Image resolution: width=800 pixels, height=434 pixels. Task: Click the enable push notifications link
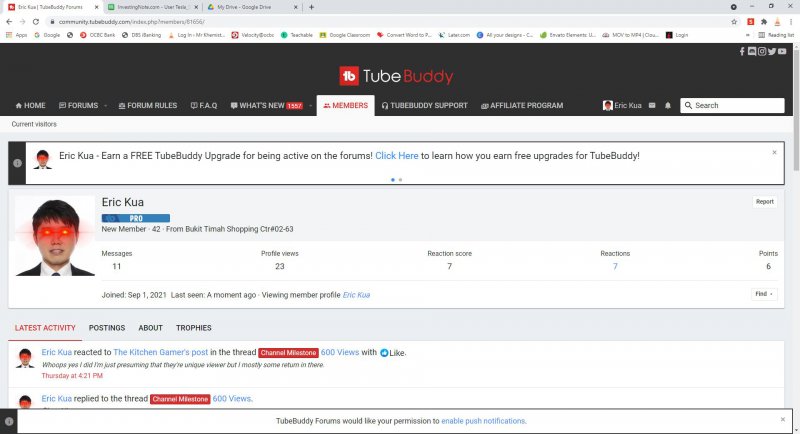(x=483, y=421)
